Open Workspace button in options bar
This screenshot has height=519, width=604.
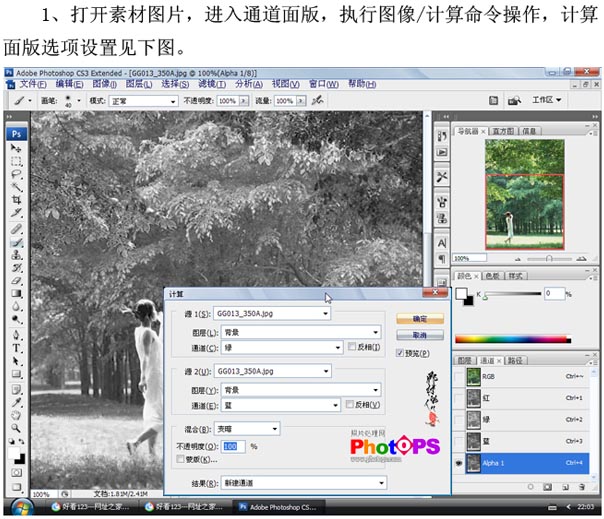point(546,100)
